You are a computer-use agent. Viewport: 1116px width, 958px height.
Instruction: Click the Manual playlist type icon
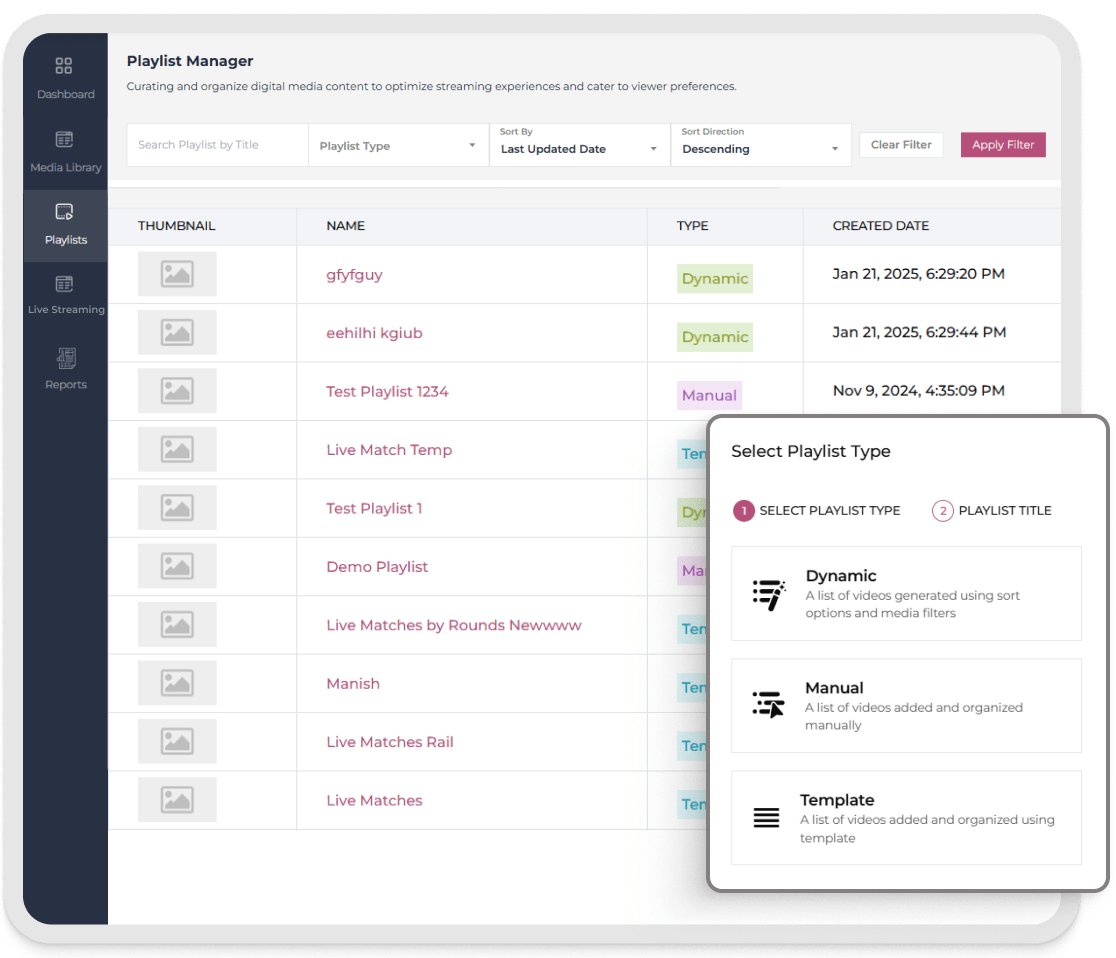[x=768, y=705]
